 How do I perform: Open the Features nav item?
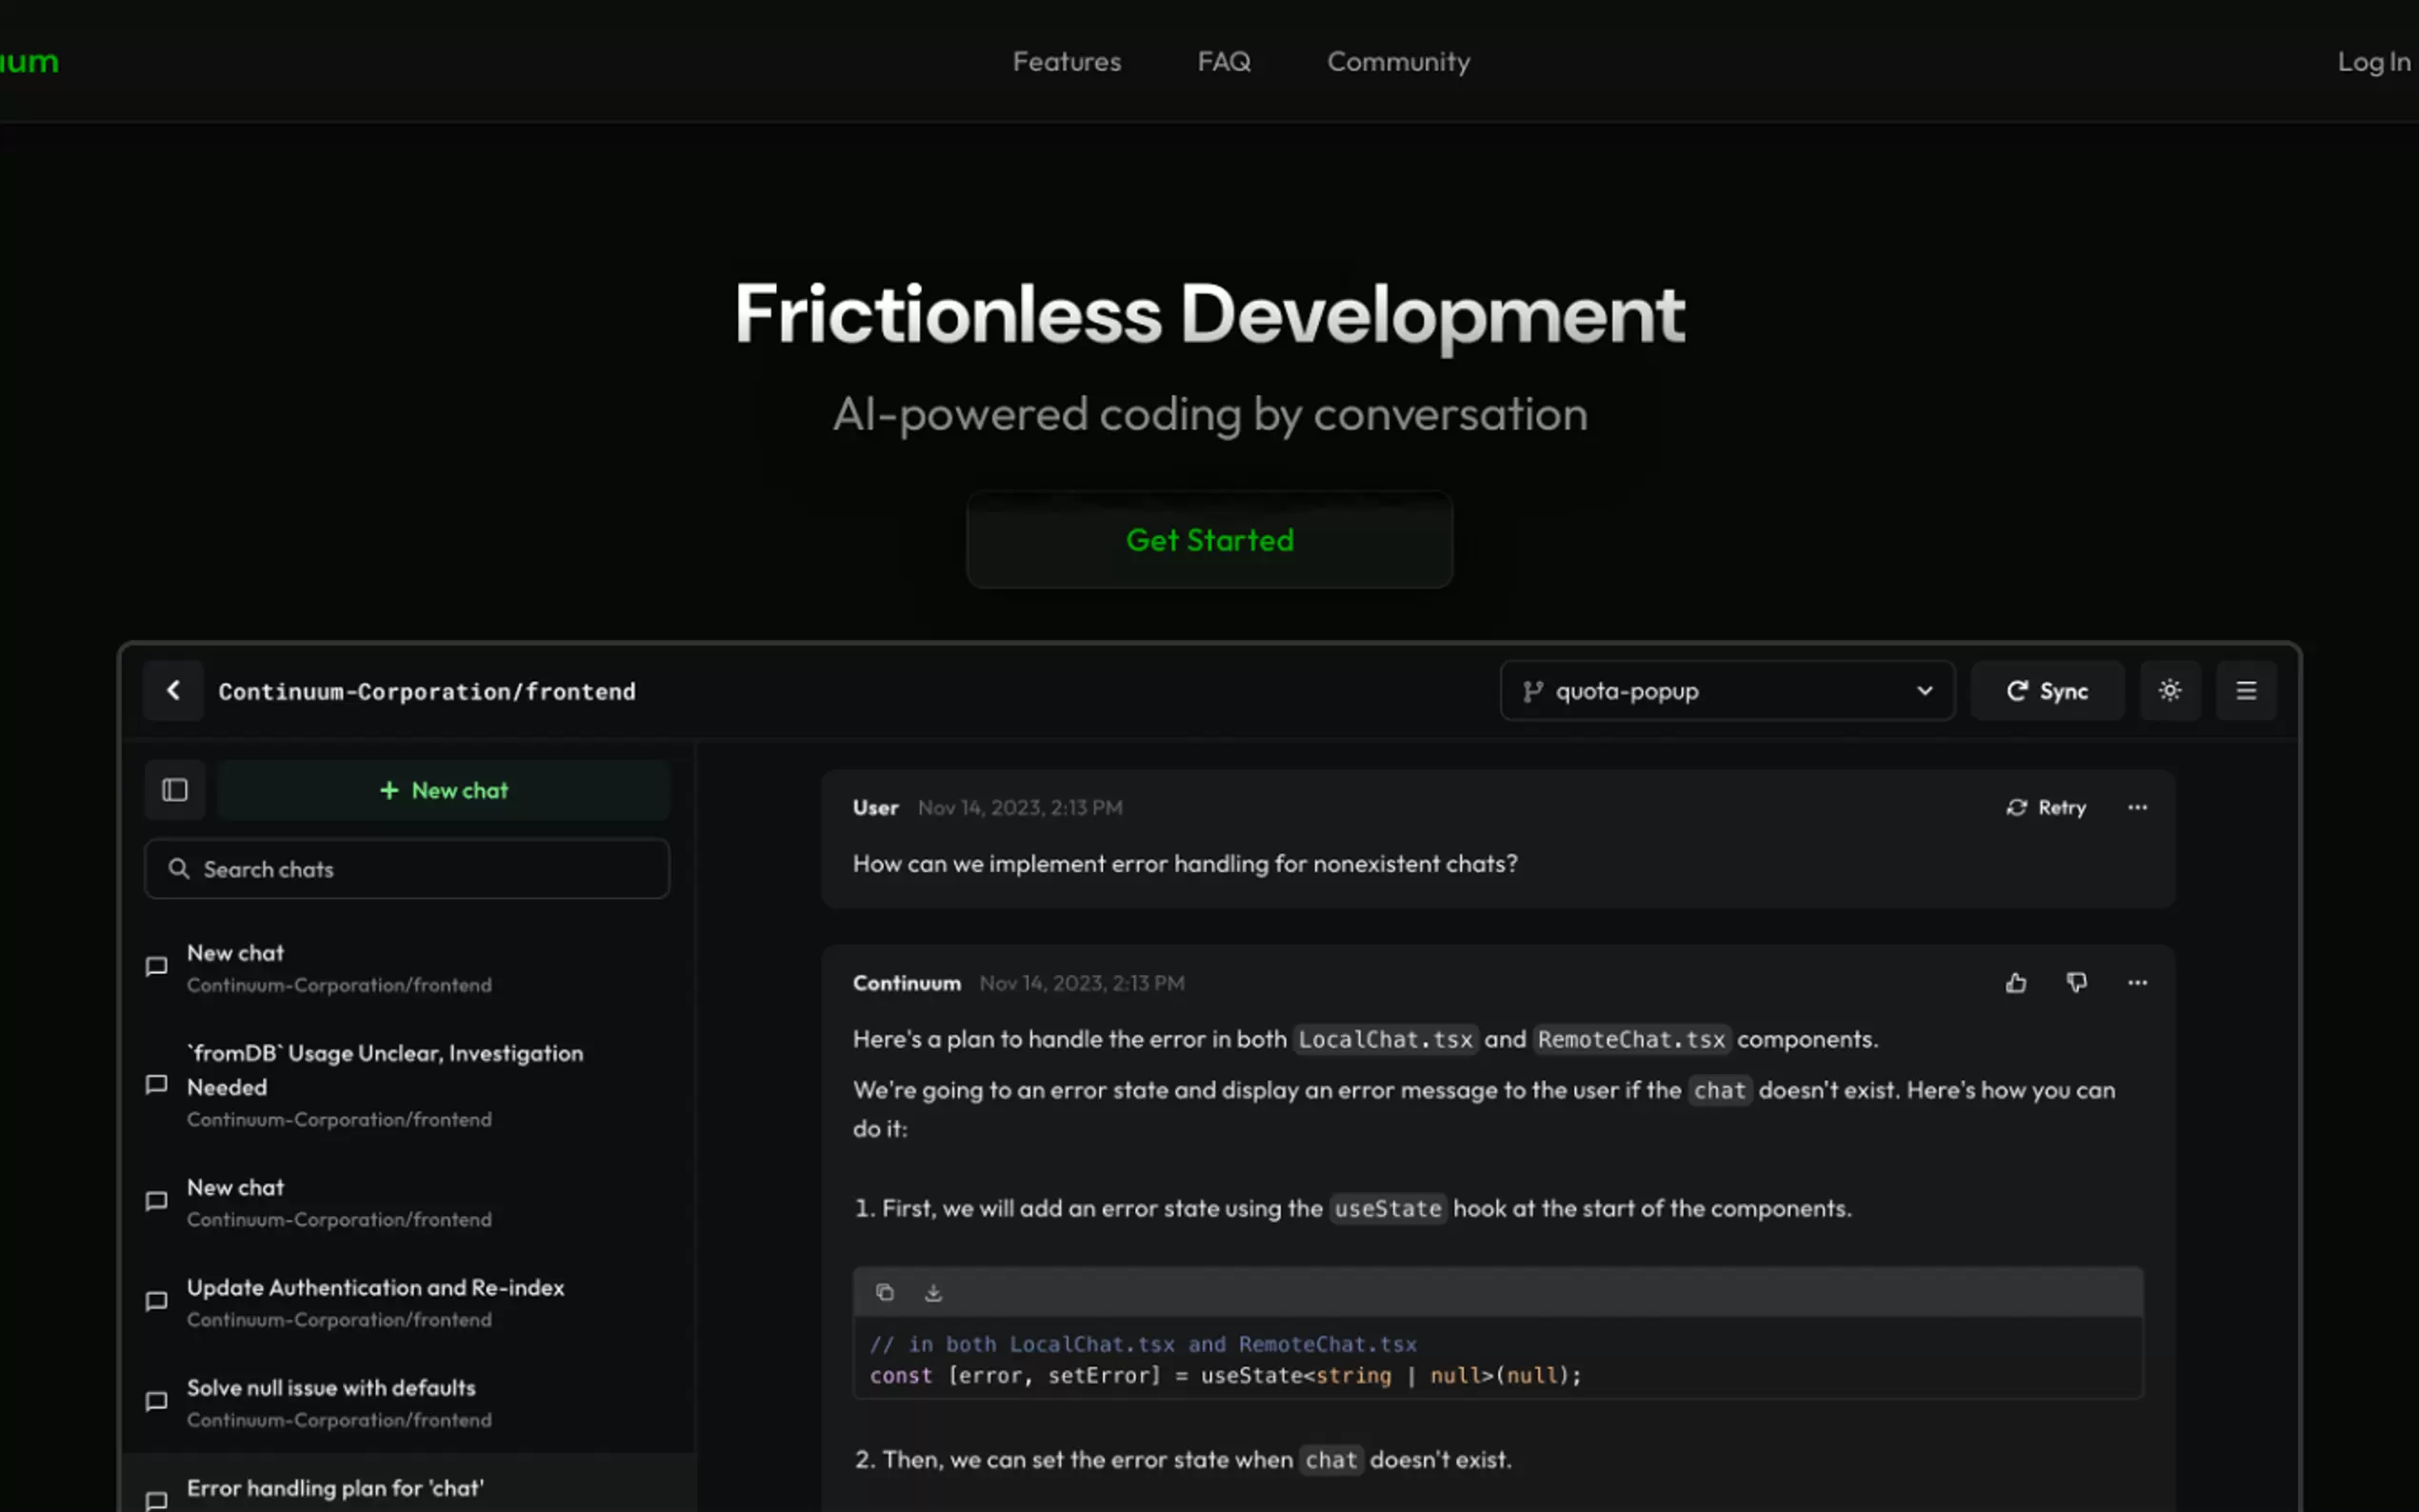1067,61
